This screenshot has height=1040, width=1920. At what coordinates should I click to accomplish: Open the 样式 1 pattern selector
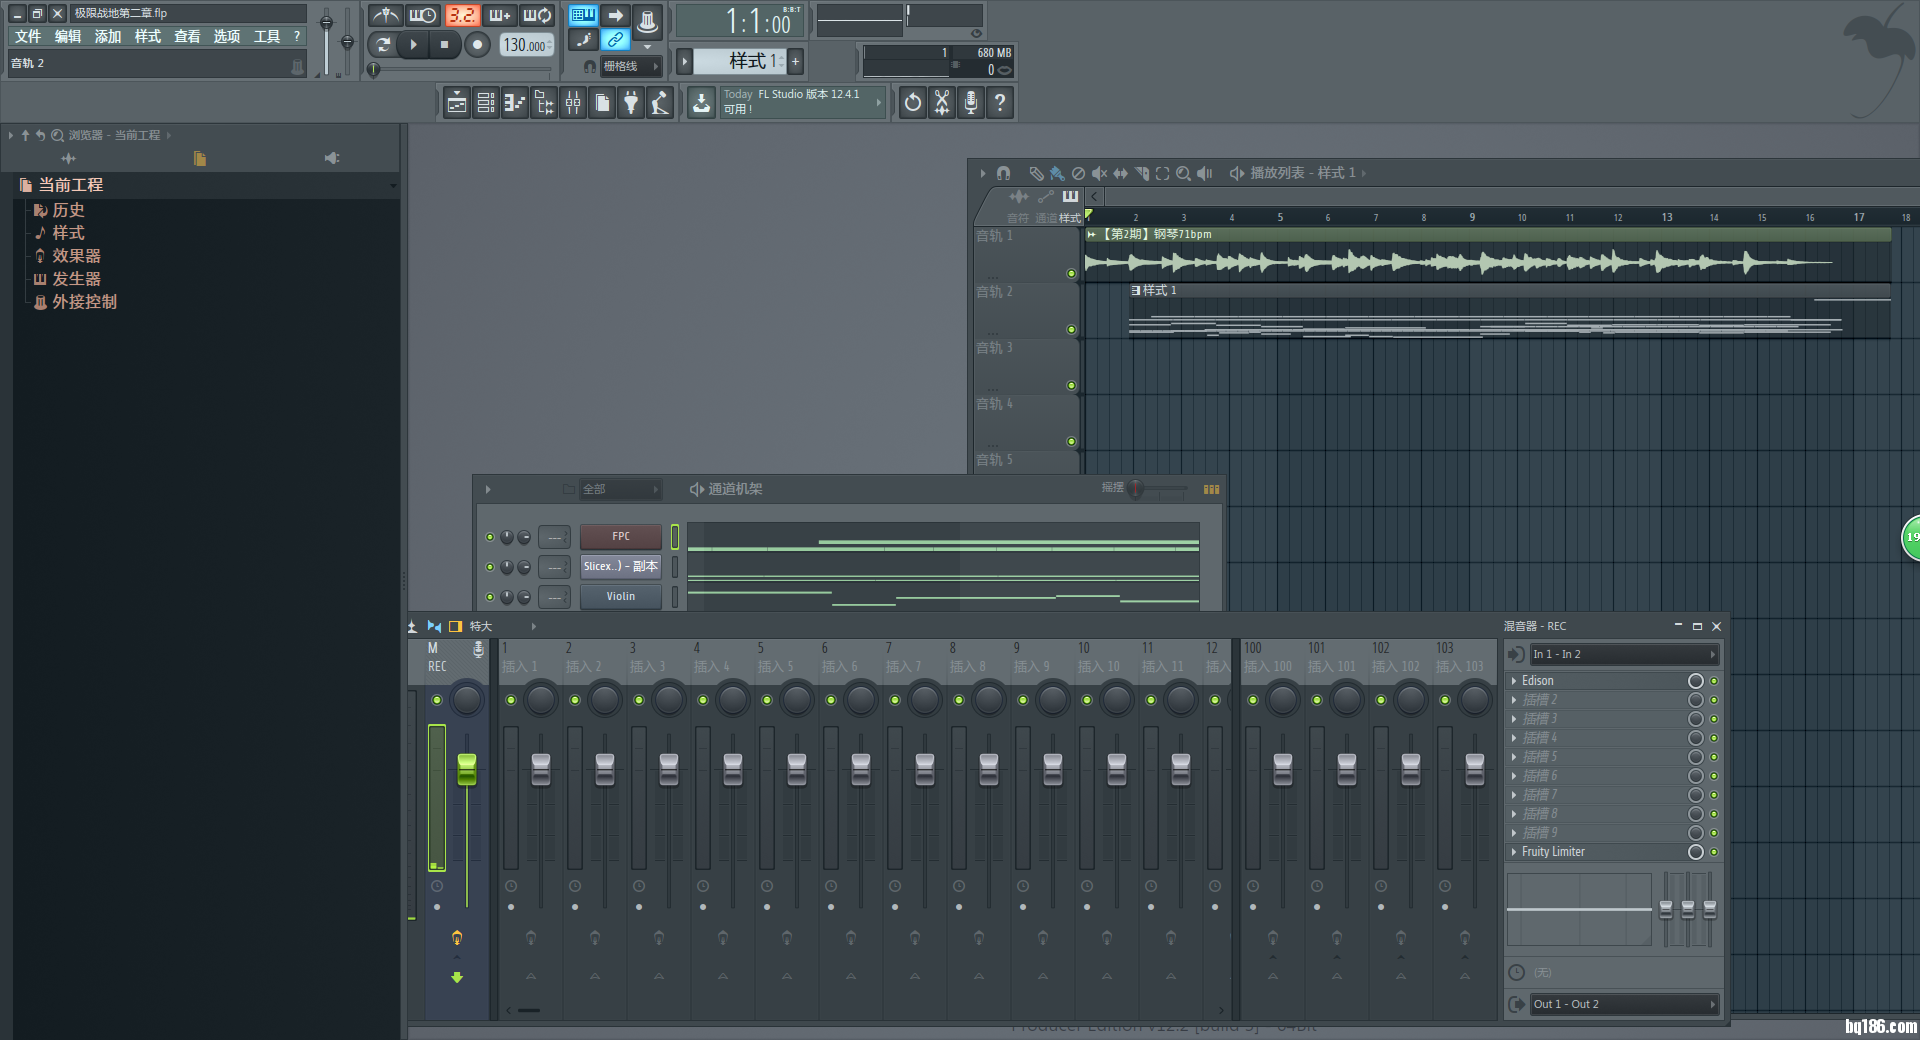point(740,61)
